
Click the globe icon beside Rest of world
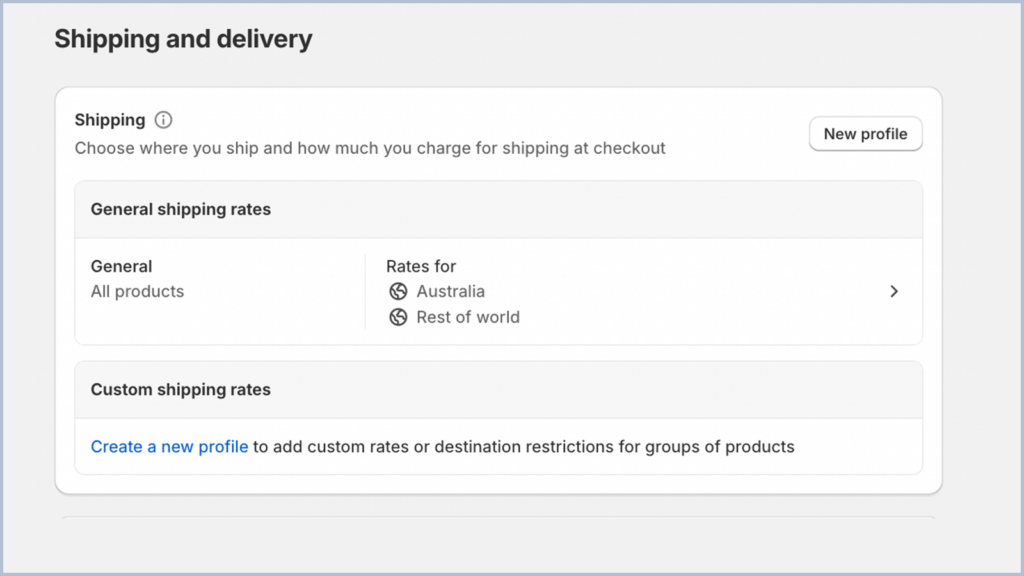coord(398,317)
